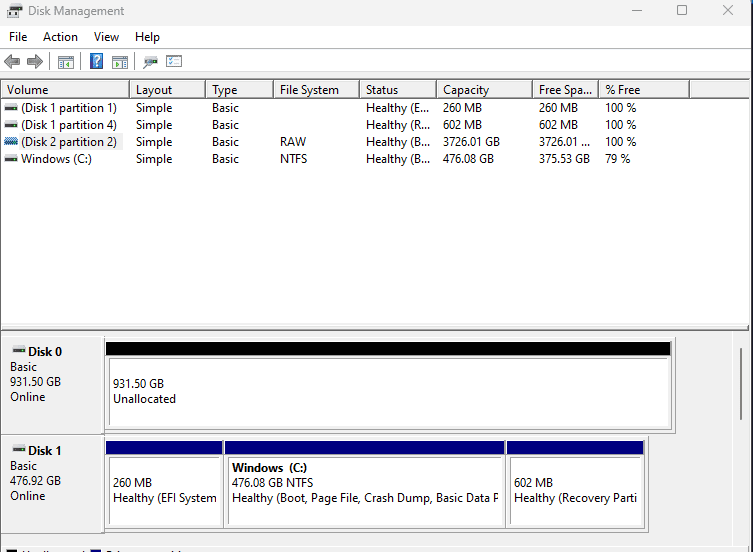This screenshot has width=753, height=552.
Task: Select the 931.50 GB Unallocated region of Disk 0
Action: click(389, 392)
